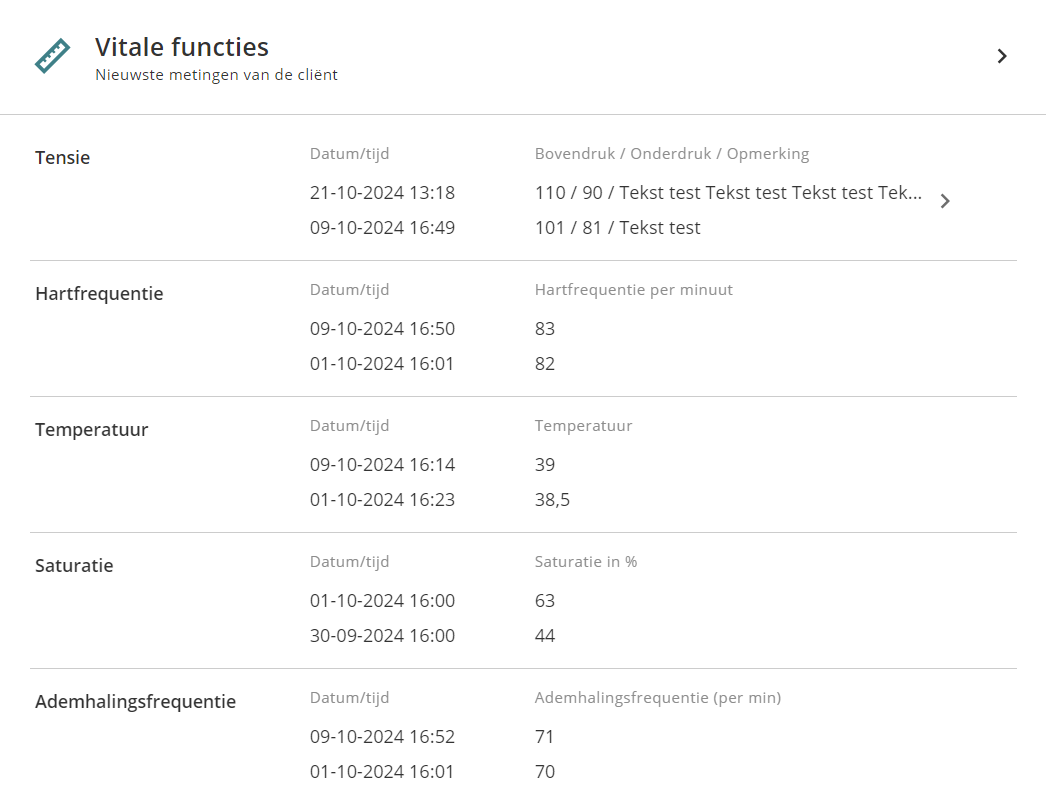The height and width of the screenshot is (812, 1046).
Task: Select the Tensie row label
Action: coord(62,157)
